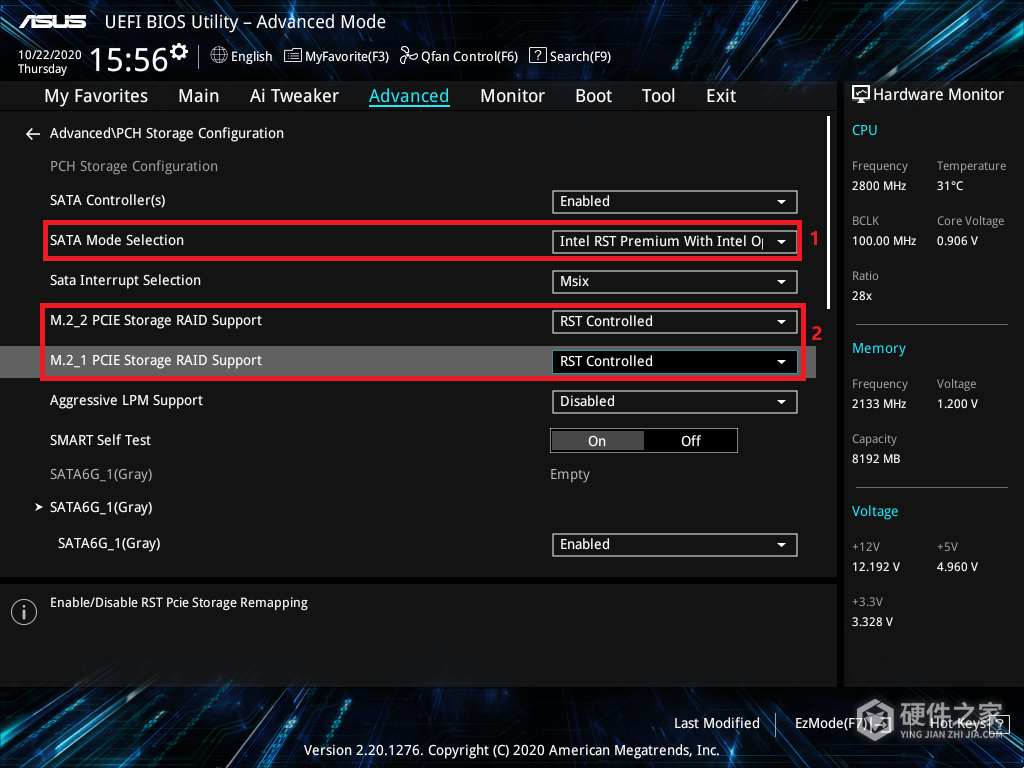Switch to the Main tab

(199, 96)
